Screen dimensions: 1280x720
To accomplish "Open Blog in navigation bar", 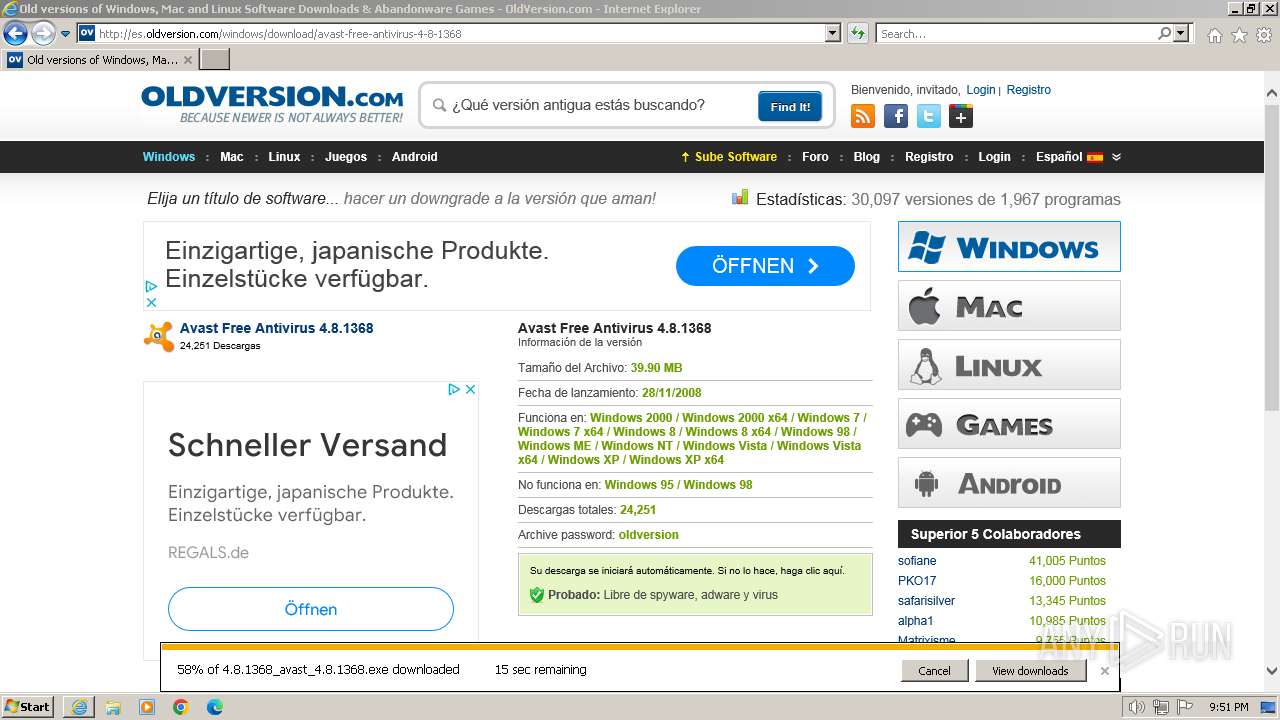I will tap(867, 157).
